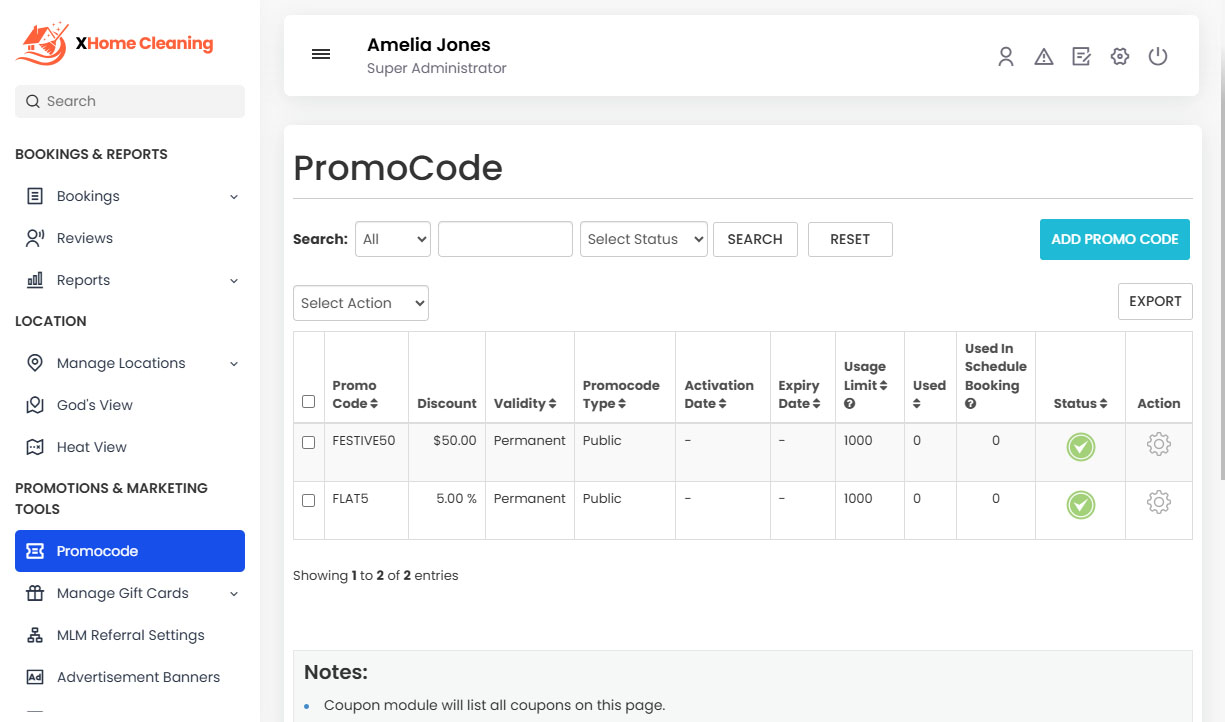Select all promo codes via header checkbox

(308, 401)
